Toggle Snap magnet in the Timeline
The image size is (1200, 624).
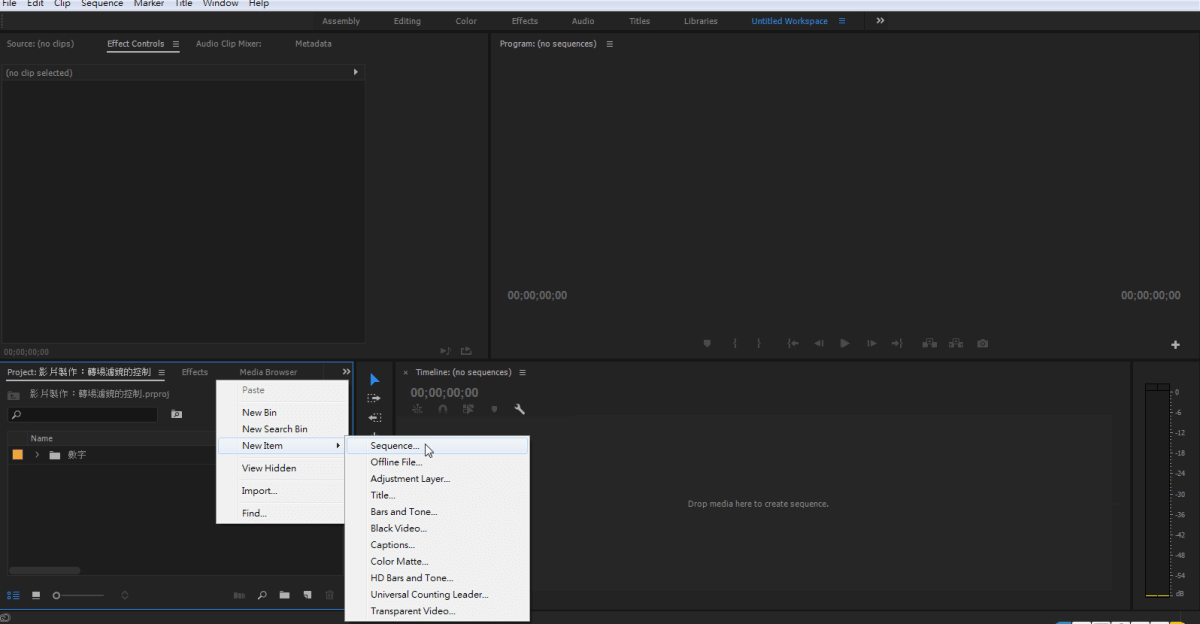(443, 409)
